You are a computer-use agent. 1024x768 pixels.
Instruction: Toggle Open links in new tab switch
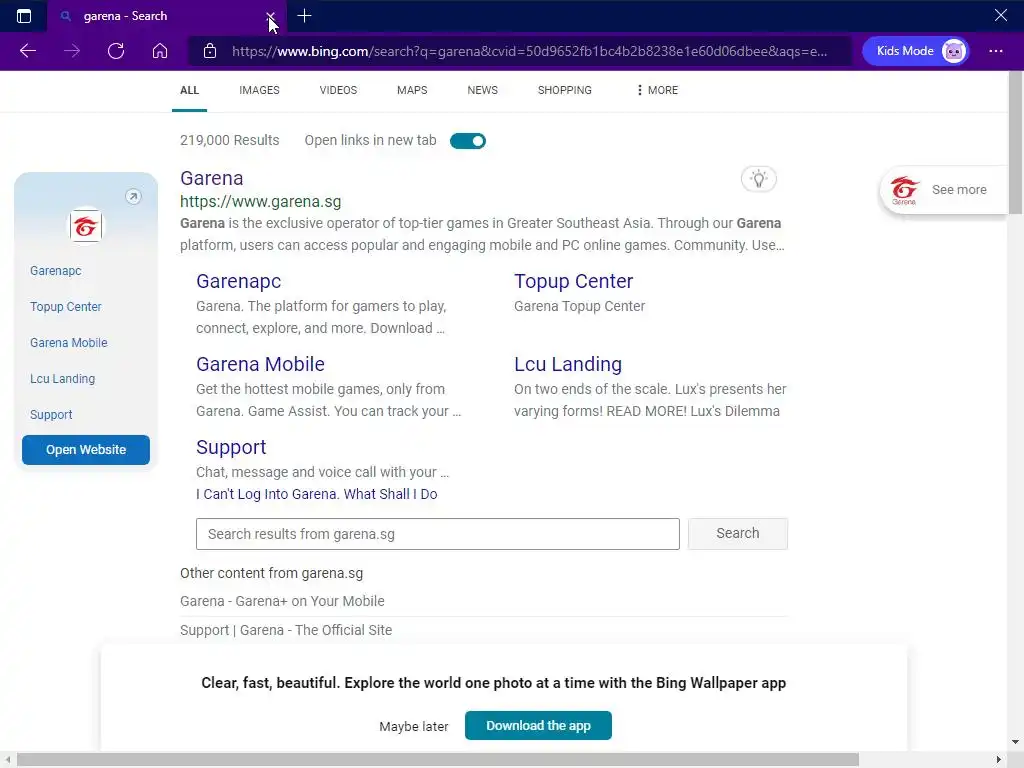[468, 140]
